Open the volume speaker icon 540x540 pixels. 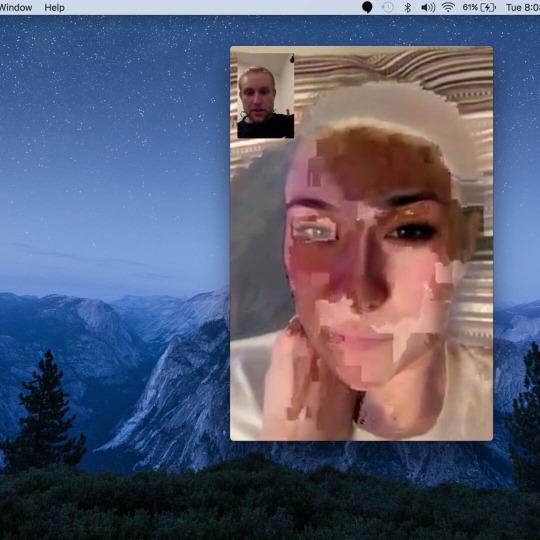coord(428,7)
